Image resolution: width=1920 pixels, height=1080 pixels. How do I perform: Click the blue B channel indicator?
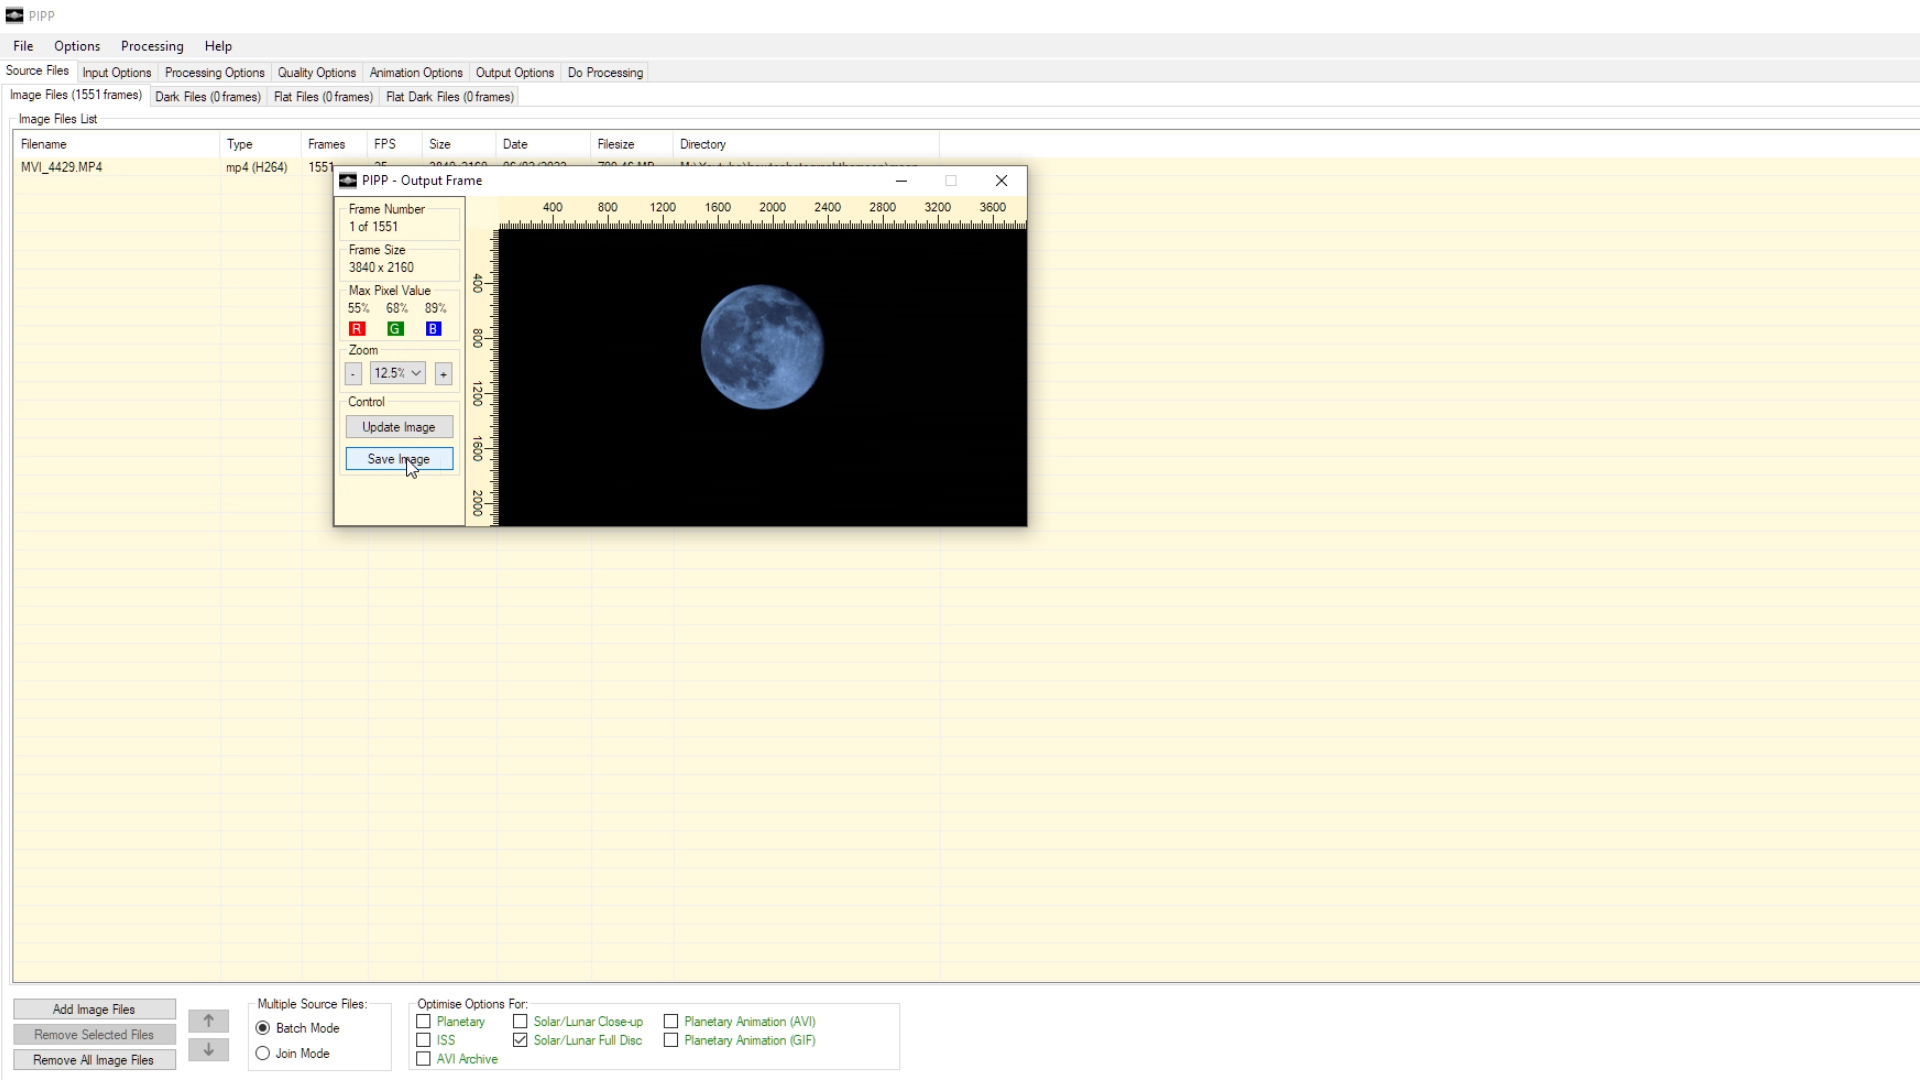tap(432, 328)
